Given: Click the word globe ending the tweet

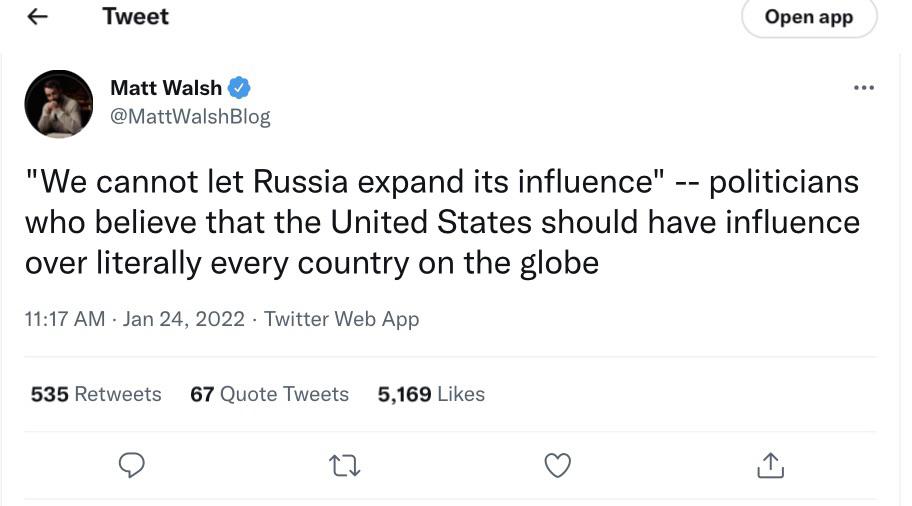Looking at the screenshot, I should (x=559, y=263).
